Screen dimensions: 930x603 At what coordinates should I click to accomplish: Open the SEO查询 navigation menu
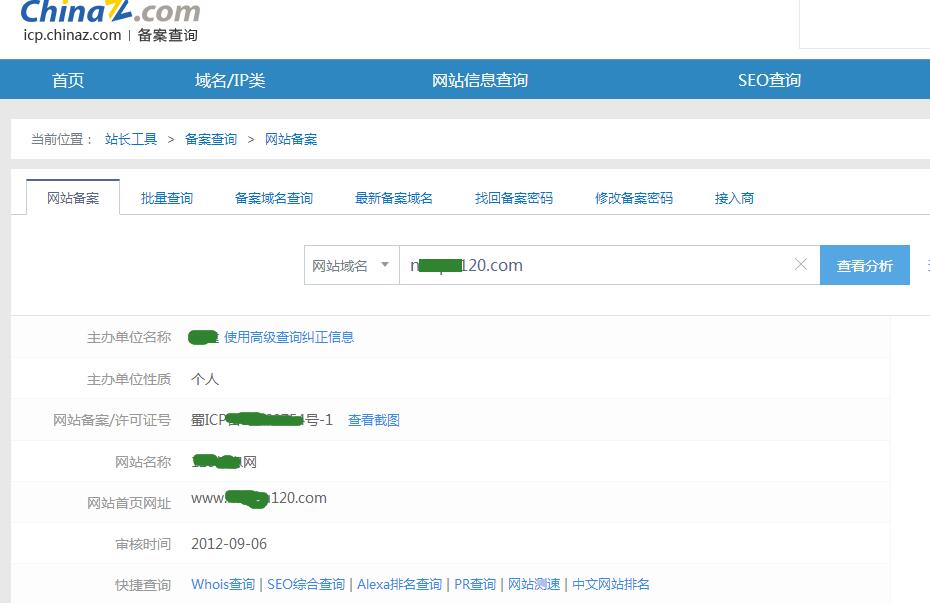pos(769,80)
